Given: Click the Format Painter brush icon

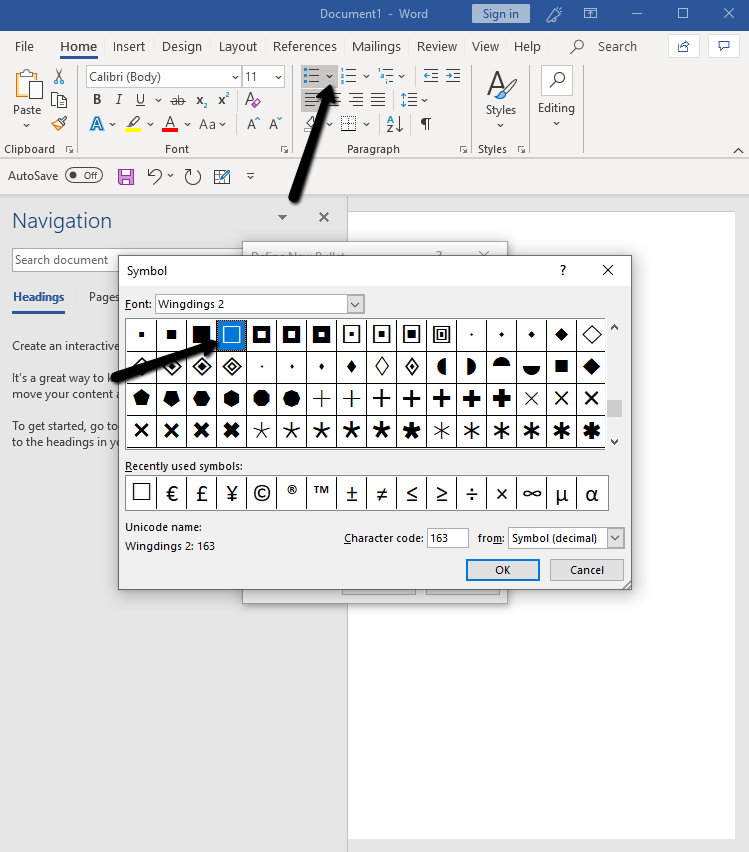Looking at the screenshot, I should tap(59, 124).
